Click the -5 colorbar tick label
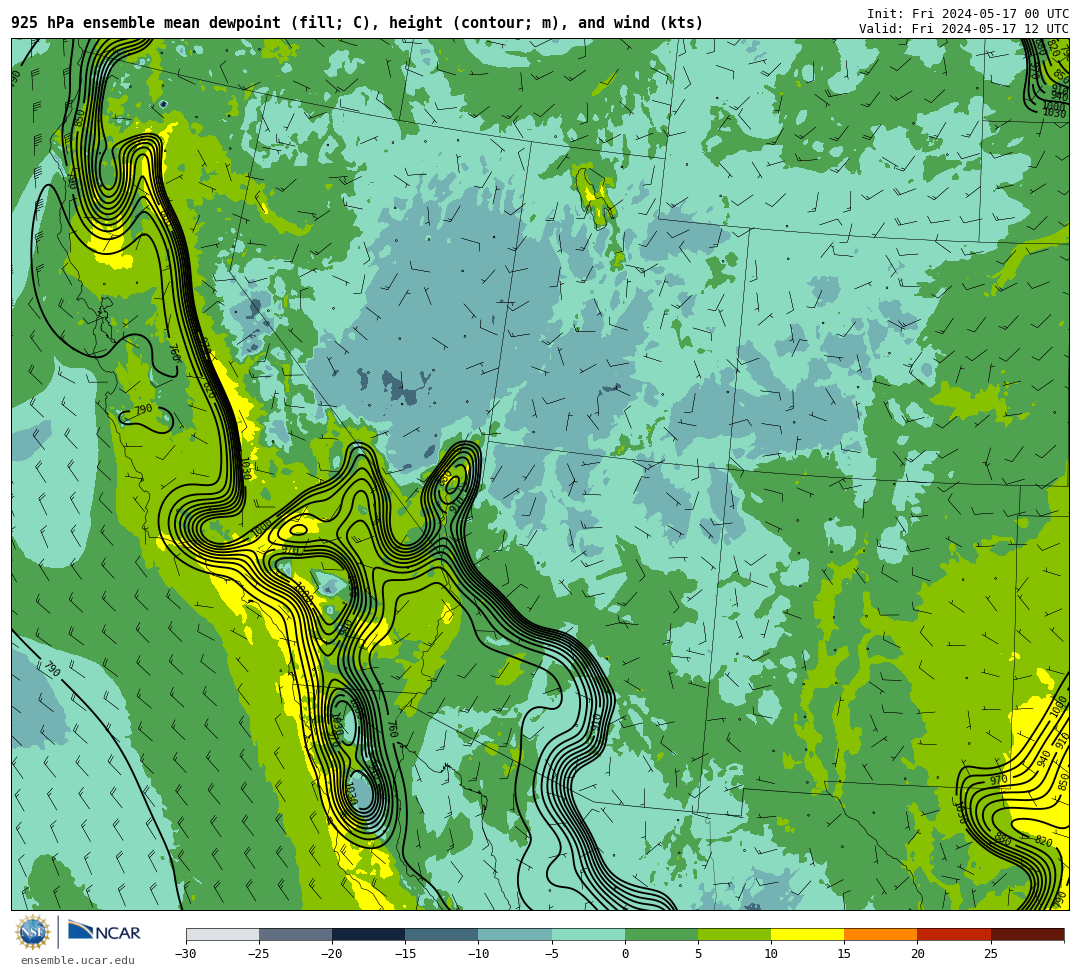This screenshot has width=1080, height=973. 552,954
